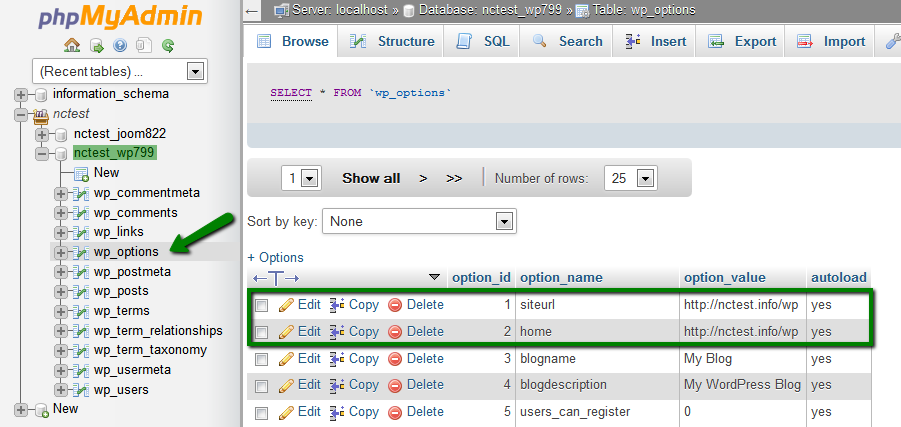Click pencil Edit icon for blogdescription row
This screenshot has height=427, width=901.
[x=286, y=385]
